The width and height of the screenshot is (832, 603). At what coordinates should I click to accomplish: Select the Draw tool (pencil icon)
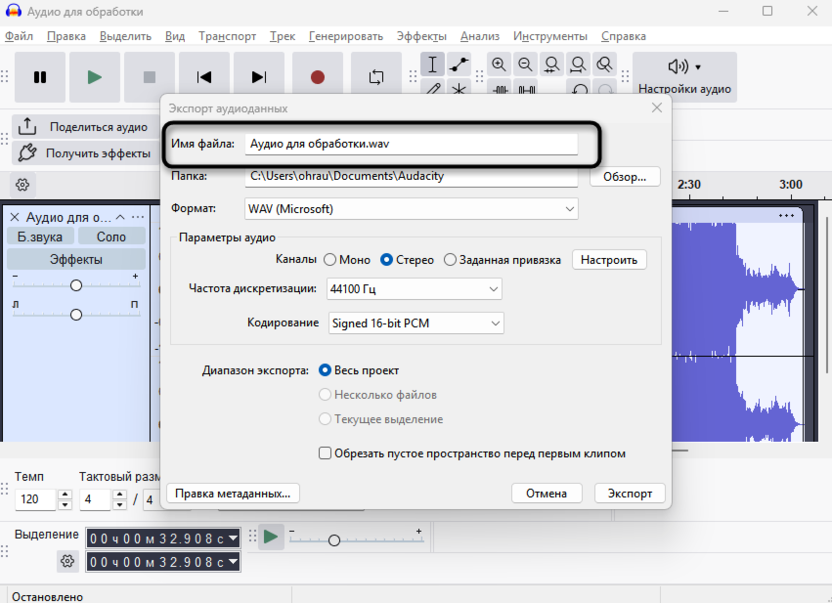point(432,90)
